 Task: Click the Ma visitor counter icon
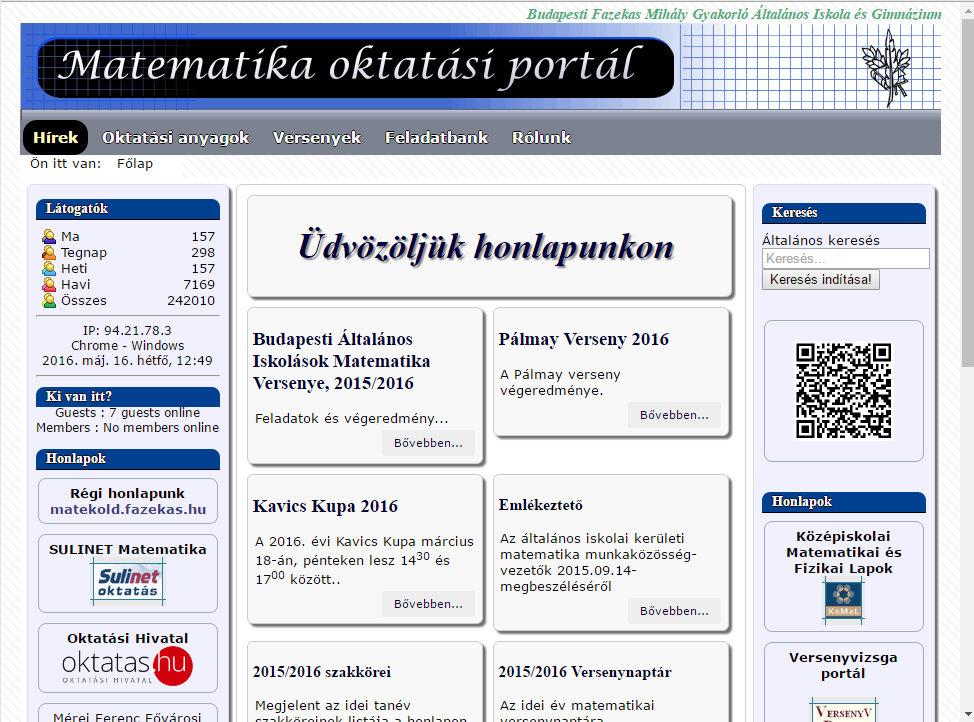[x=48, y=237]
